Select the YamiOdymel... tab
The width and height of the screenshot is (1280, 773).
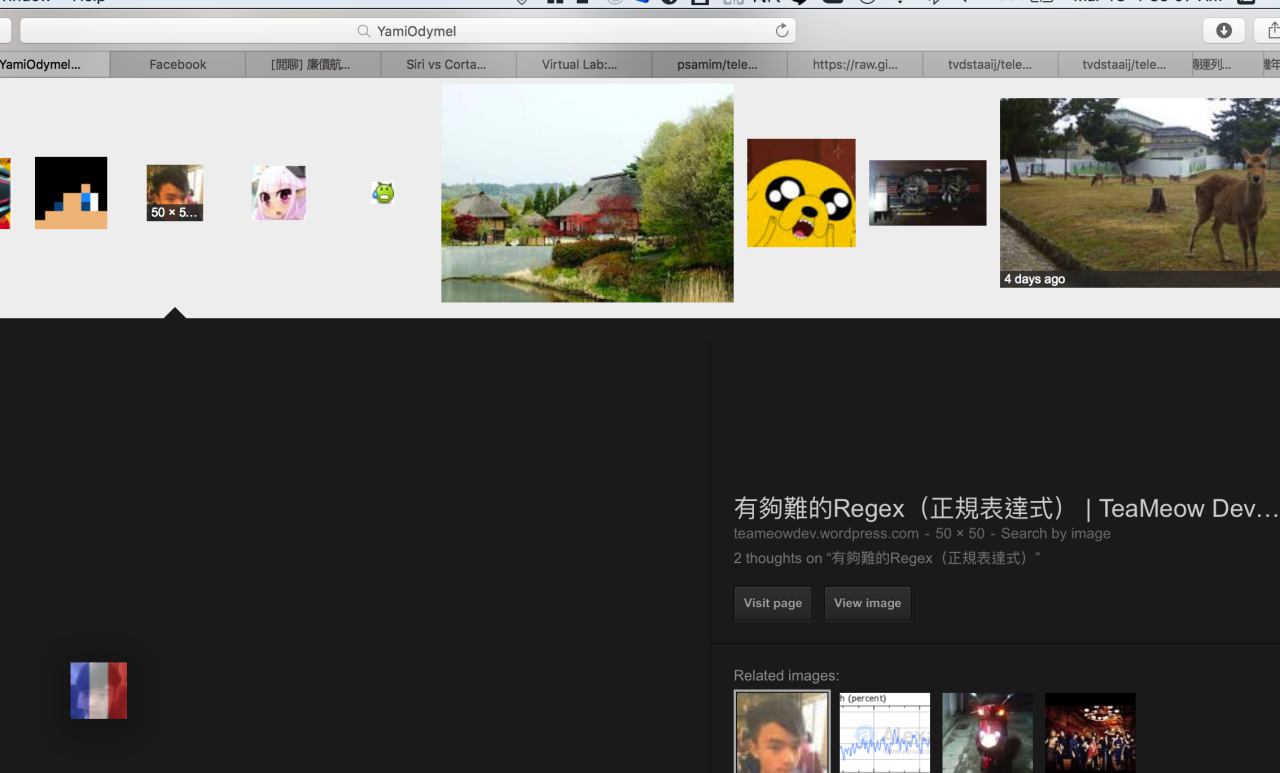pyautogui.click(x=54, y=64)
